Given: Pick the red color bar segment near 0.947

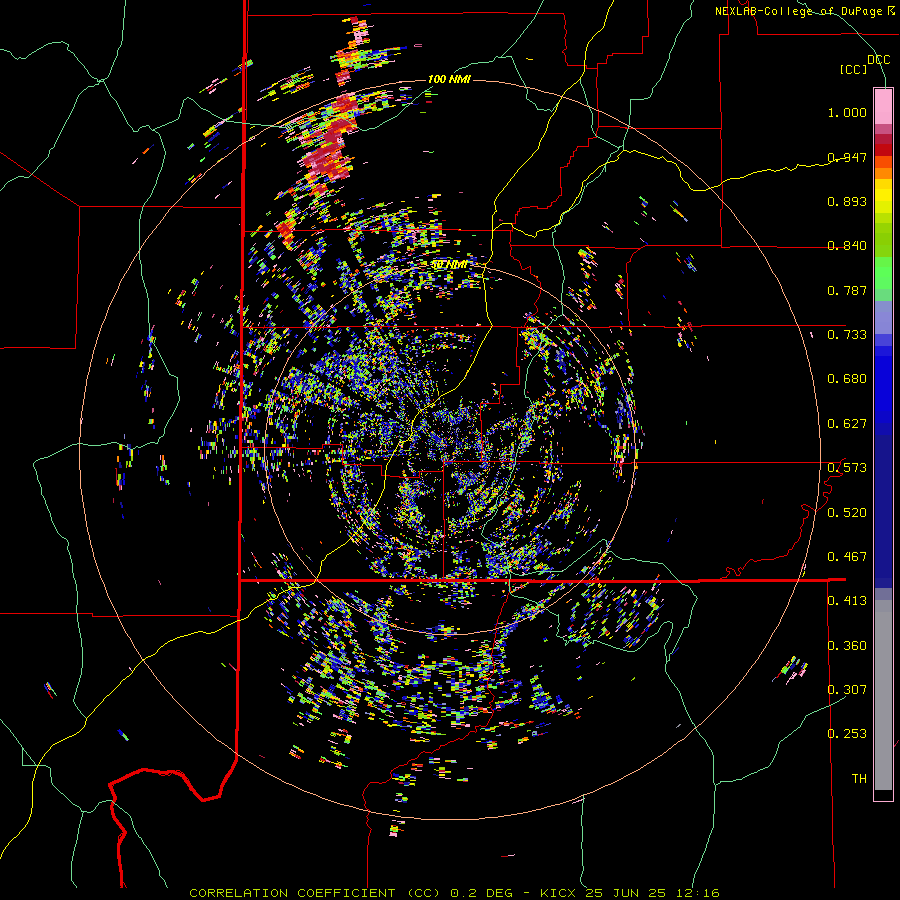Looking at the screenshot, I should point(883,150).
